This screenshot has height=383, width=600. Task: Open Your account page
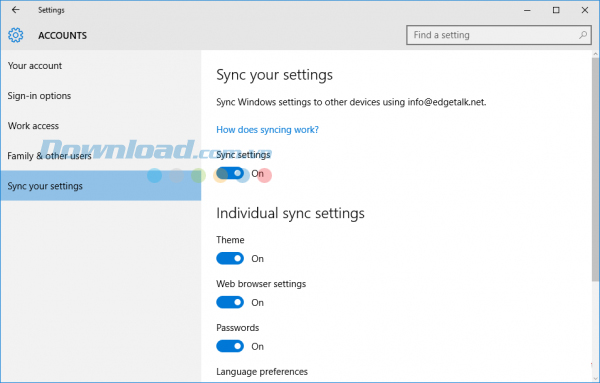point(101,66)
